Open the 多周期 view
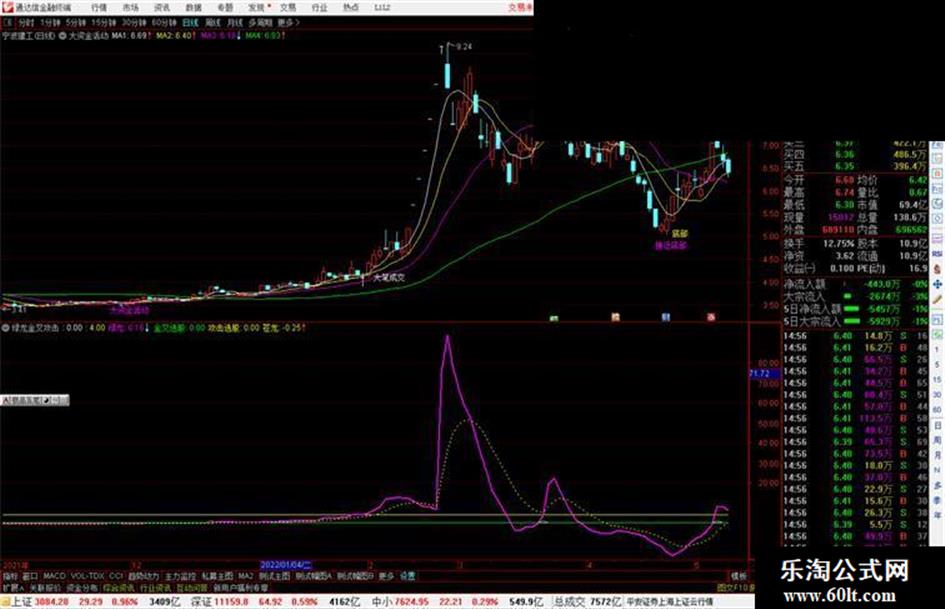The height and width of the screenshot is (609, 945). (260, 22)
